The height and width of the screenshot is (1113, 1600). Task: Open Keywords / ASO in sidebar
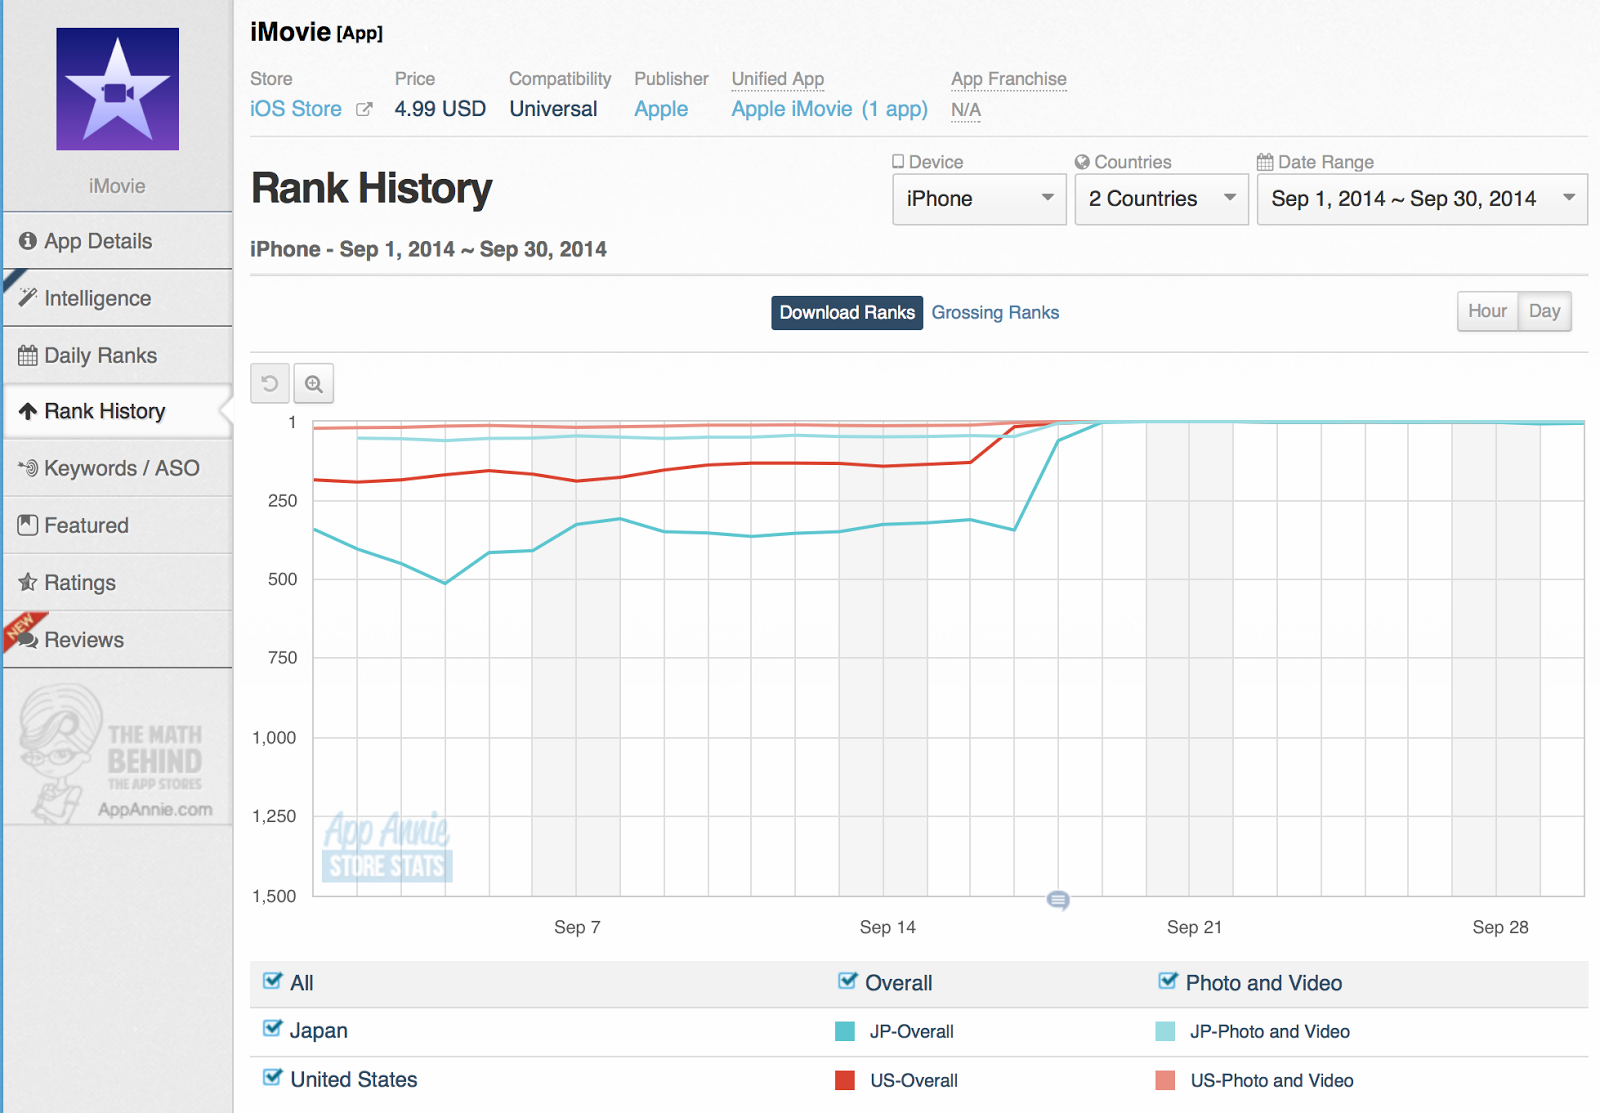[118, 468]
